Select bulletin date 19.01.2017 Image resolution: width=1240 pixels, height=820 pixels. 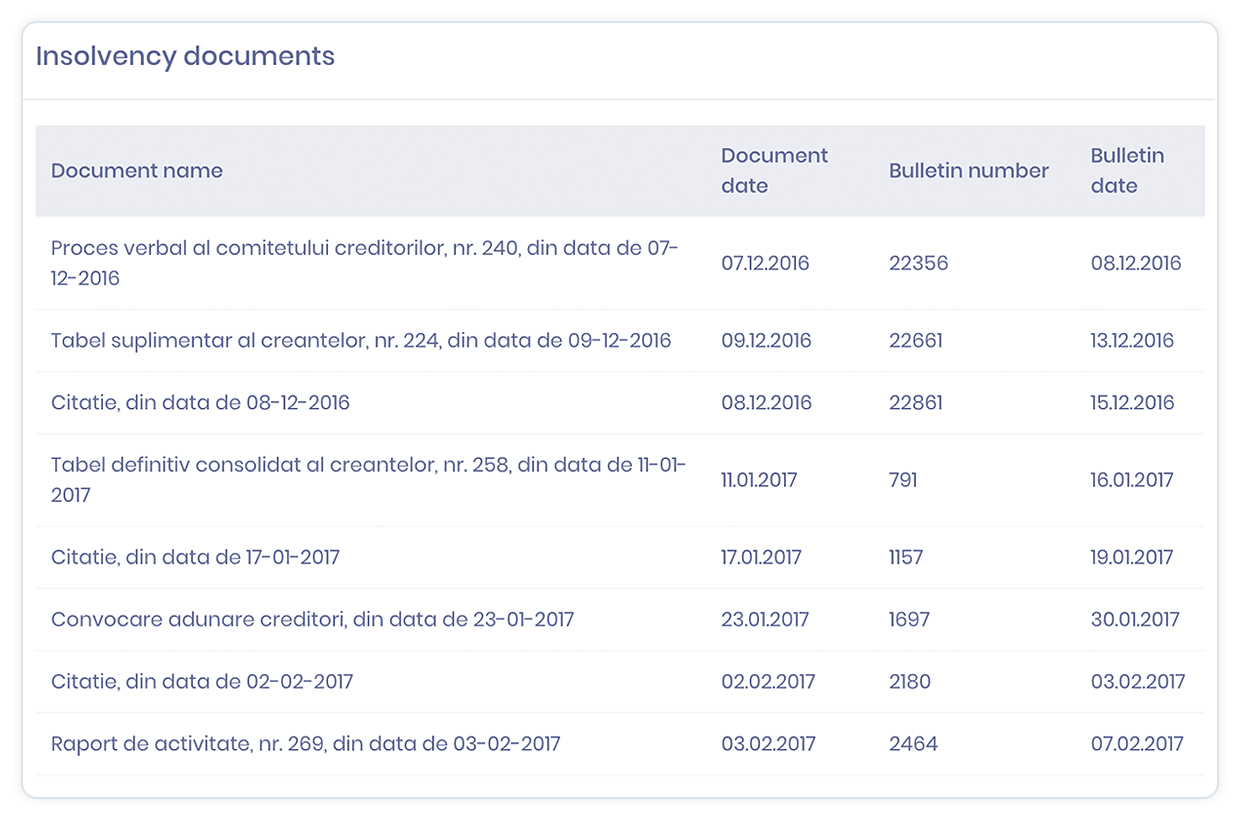pos(1132,557)
